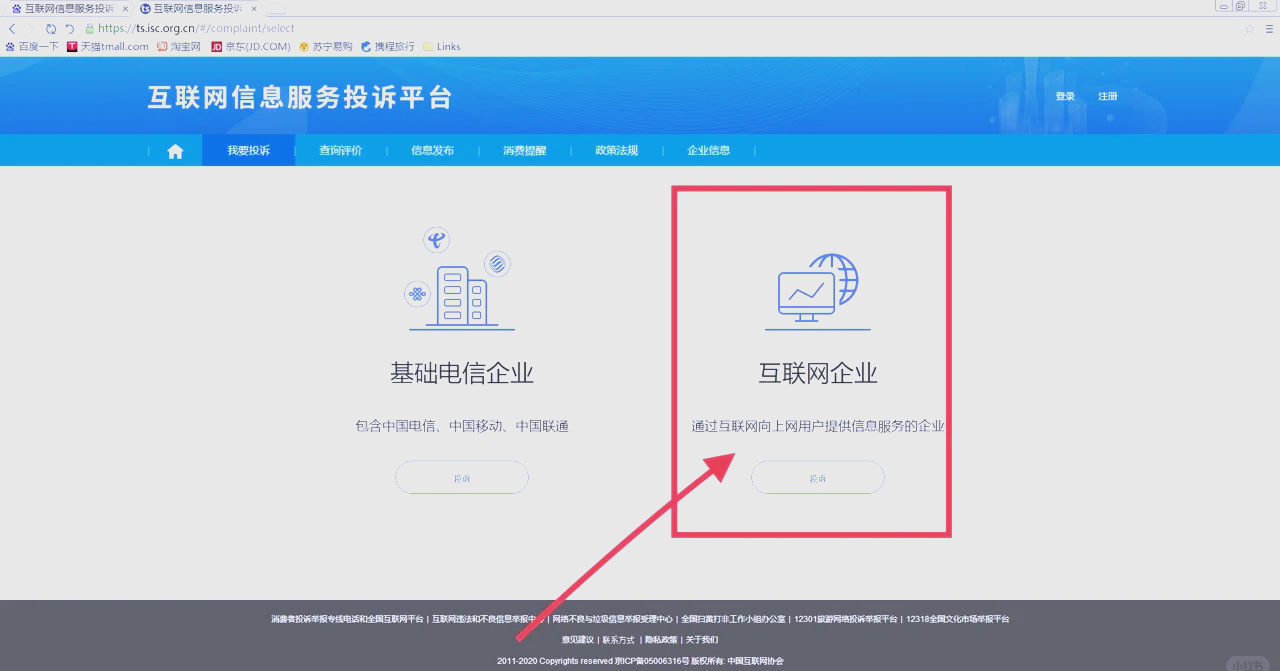Click 中国互联网协会 in footer copyright
Screen dimensions: 1280x671
(x=755, y=661)
